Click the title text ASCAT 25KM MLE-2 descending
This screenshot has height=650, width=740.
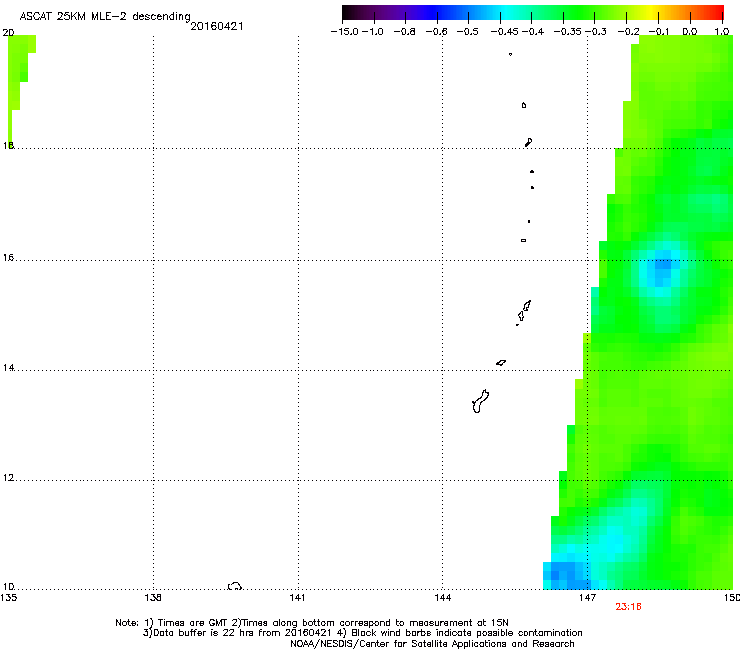pos(105,16)
